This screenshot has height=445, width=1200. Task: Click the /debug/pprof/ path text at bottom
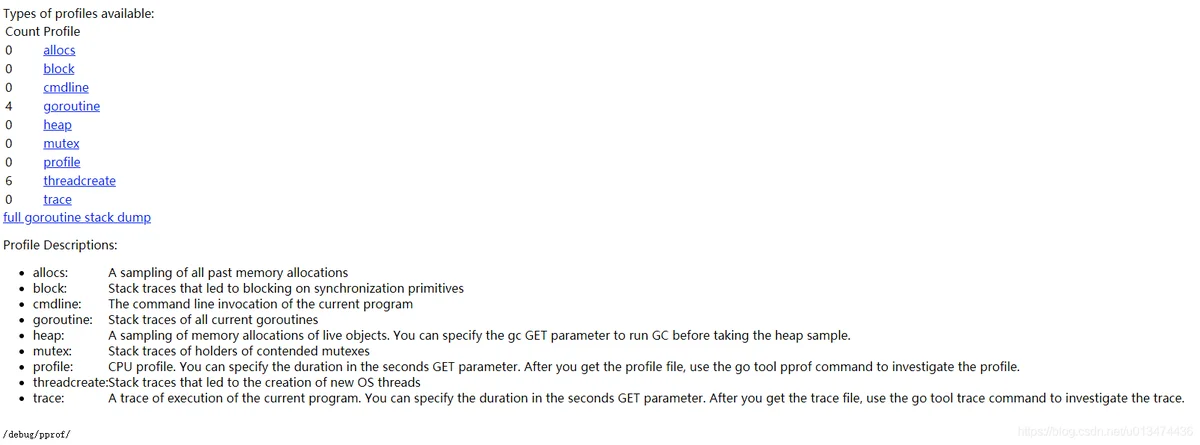(x=37, y=435)
